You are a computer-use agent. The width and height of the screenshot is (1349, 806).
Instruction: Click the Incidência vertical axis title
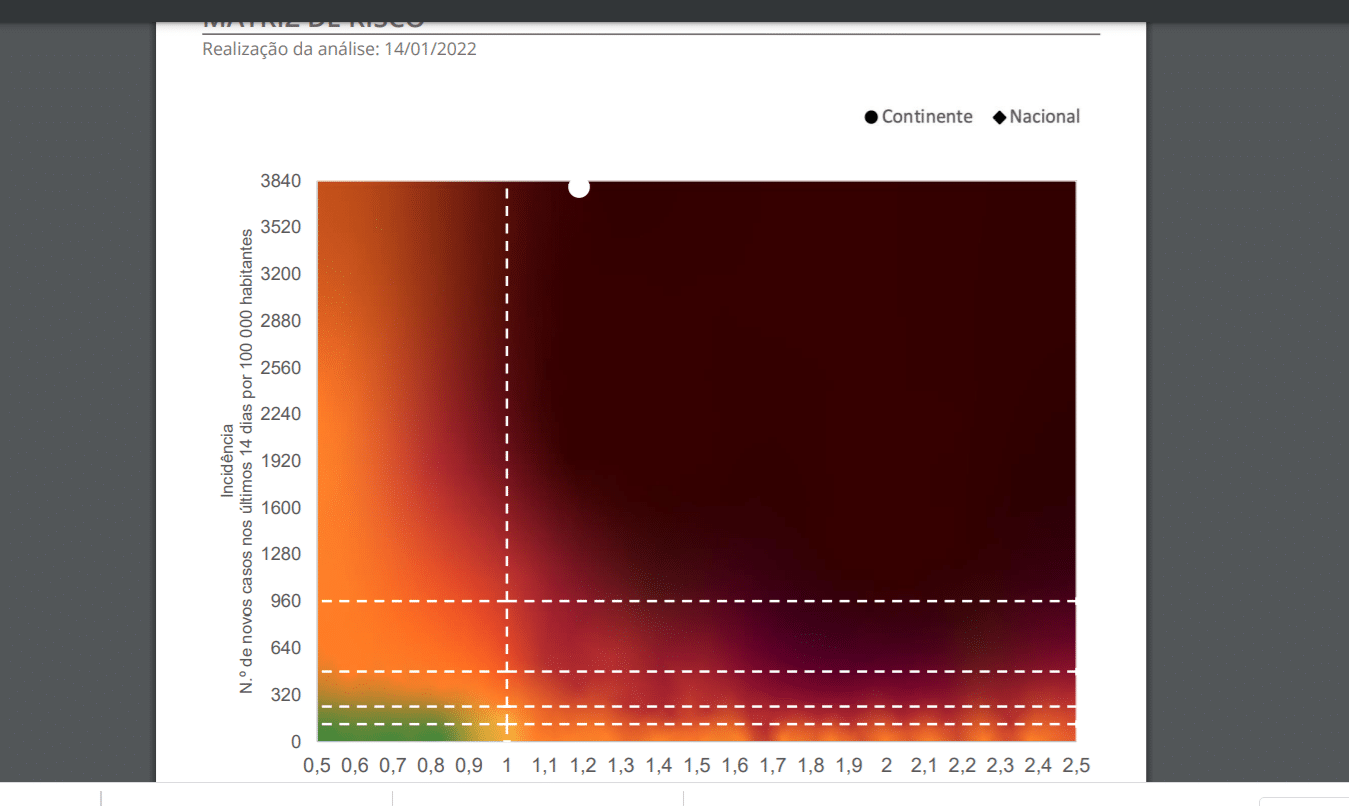pyautogui.click(x=228, y=461)
